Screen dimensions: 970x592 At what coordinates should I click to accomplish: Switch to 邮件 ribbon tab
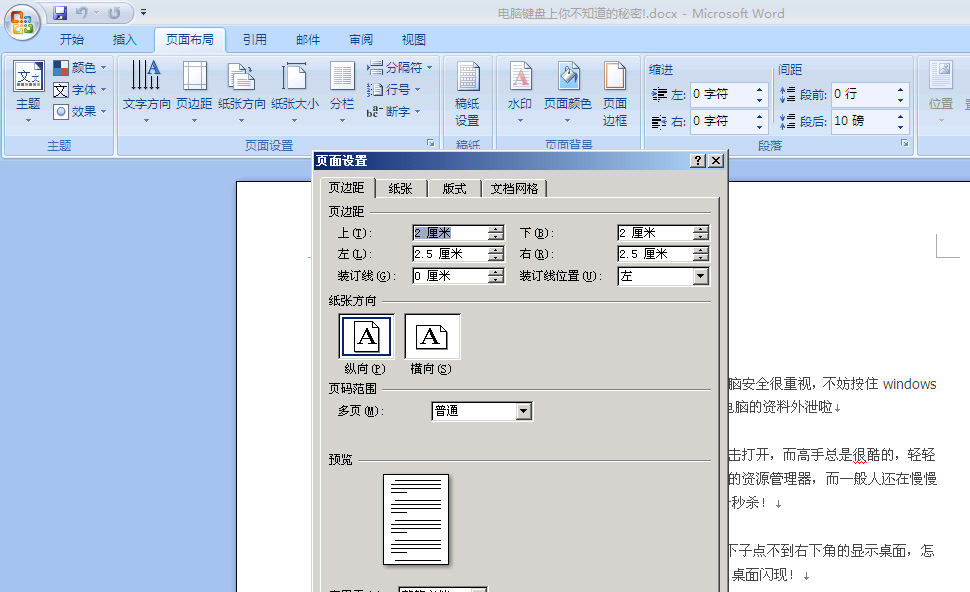(307, 40)
